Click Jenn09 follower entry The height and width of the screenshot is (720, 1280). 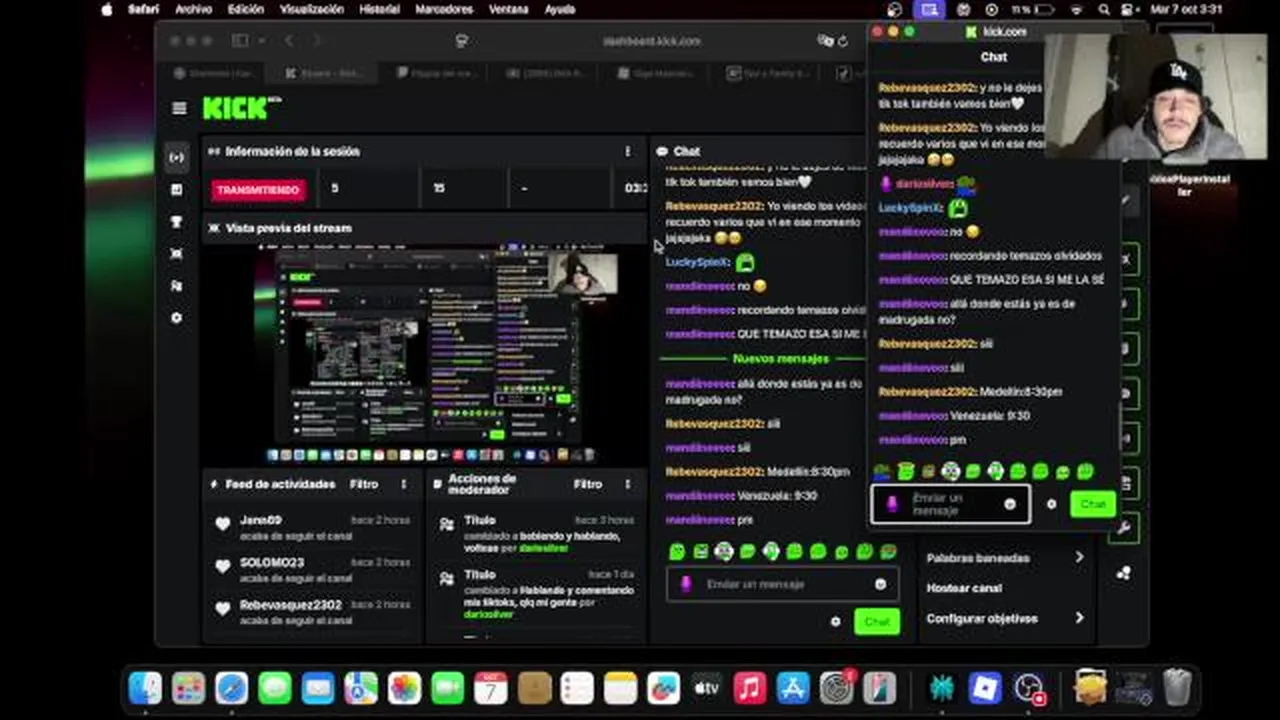pyautogui.click(x=312, y=527)
